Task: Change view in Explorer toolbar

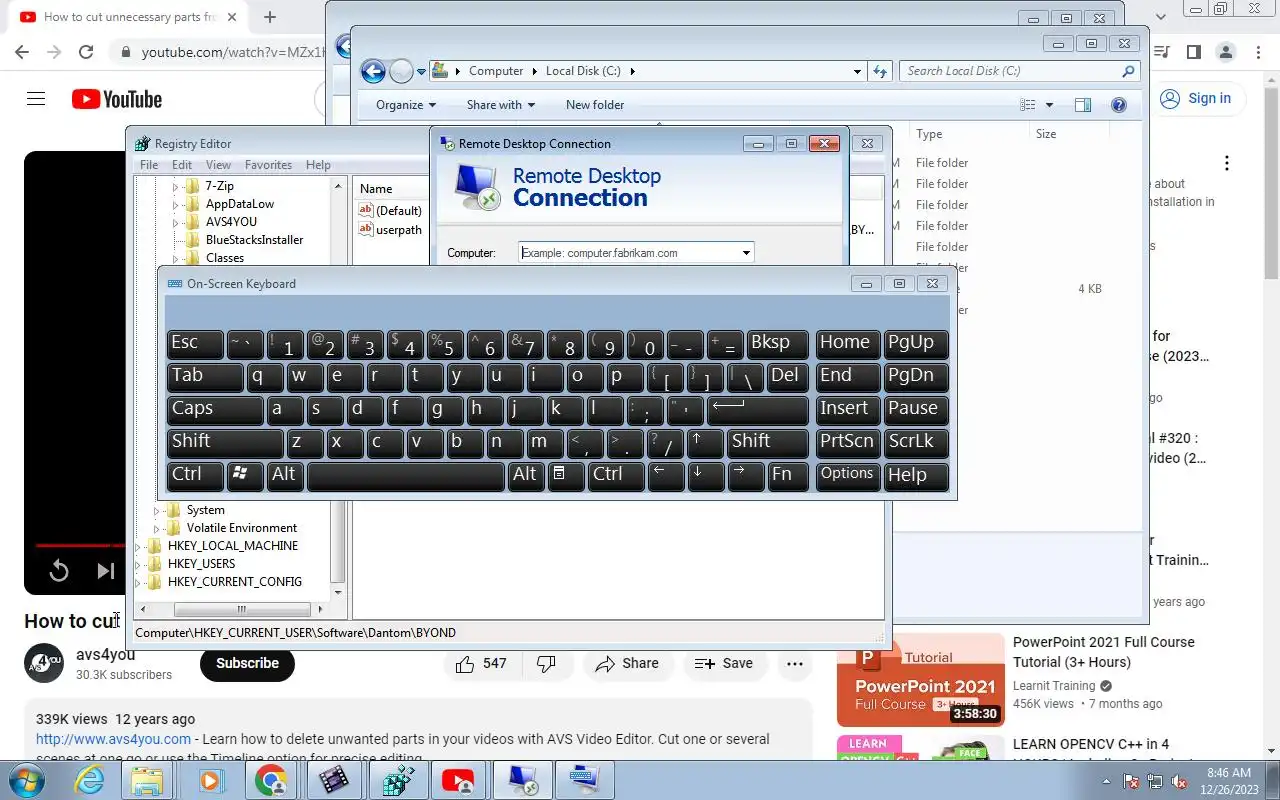Action: (1027, 105)
